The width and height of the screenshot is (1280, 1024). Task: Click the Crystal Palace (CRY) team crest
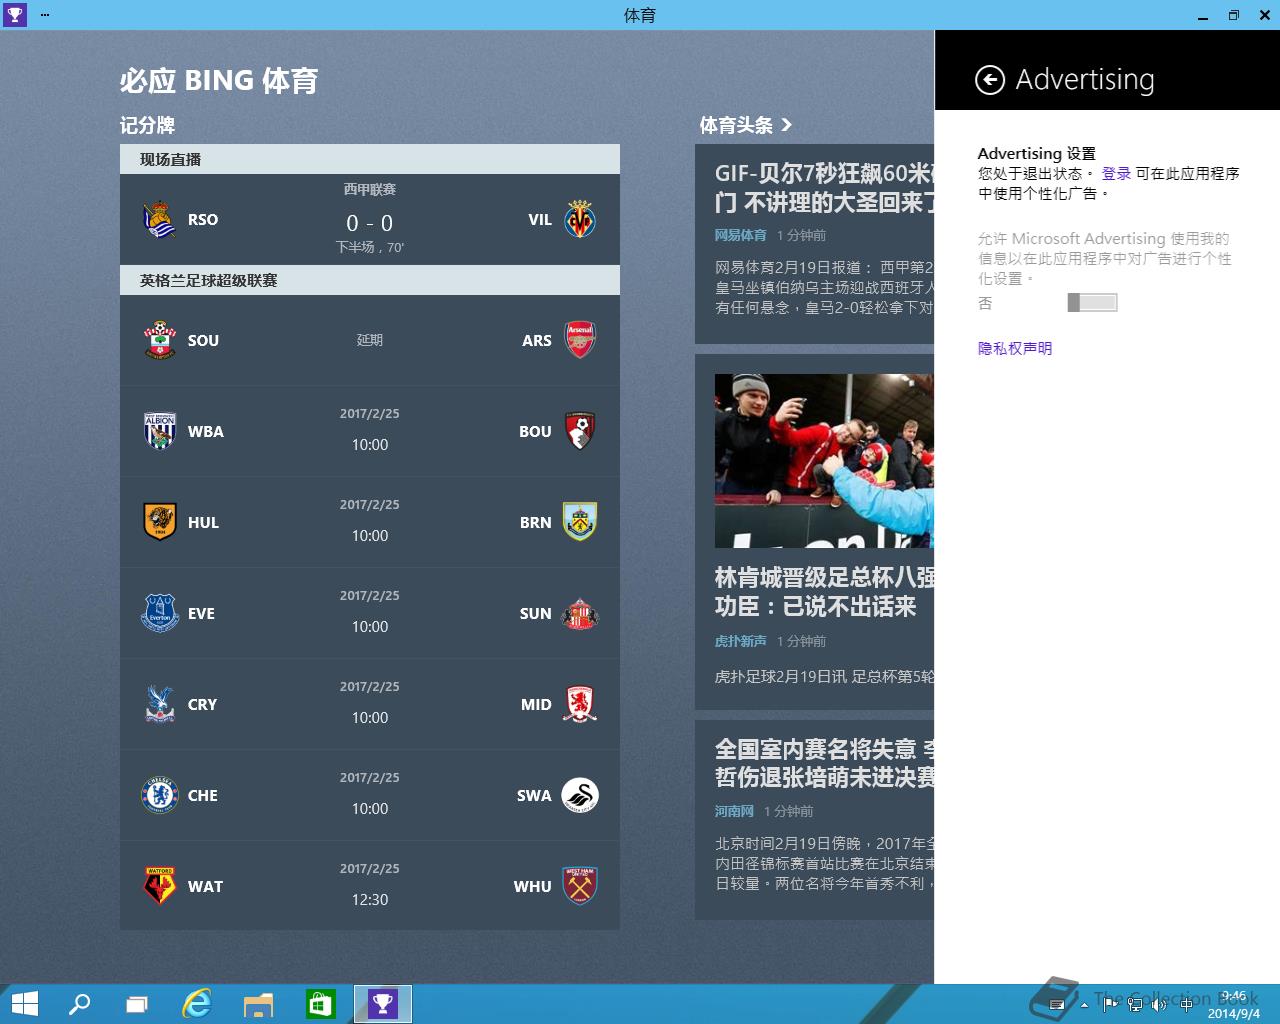[x=160, y=704]
